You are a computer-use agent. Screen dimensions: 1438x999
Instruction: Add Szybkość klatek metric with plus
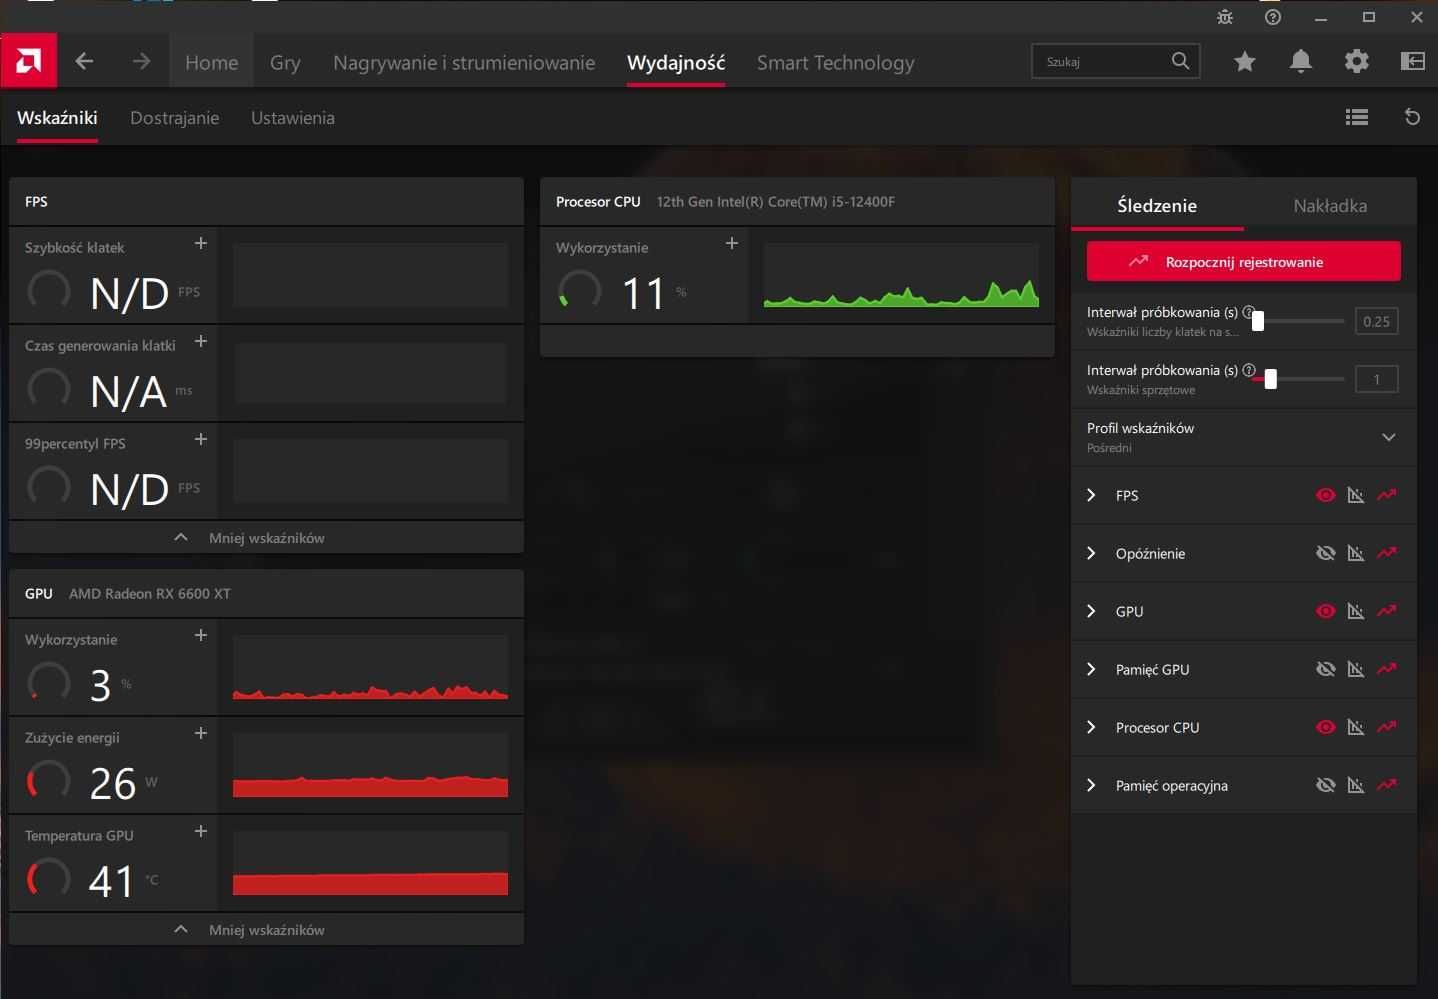click(x=201, y=243)
